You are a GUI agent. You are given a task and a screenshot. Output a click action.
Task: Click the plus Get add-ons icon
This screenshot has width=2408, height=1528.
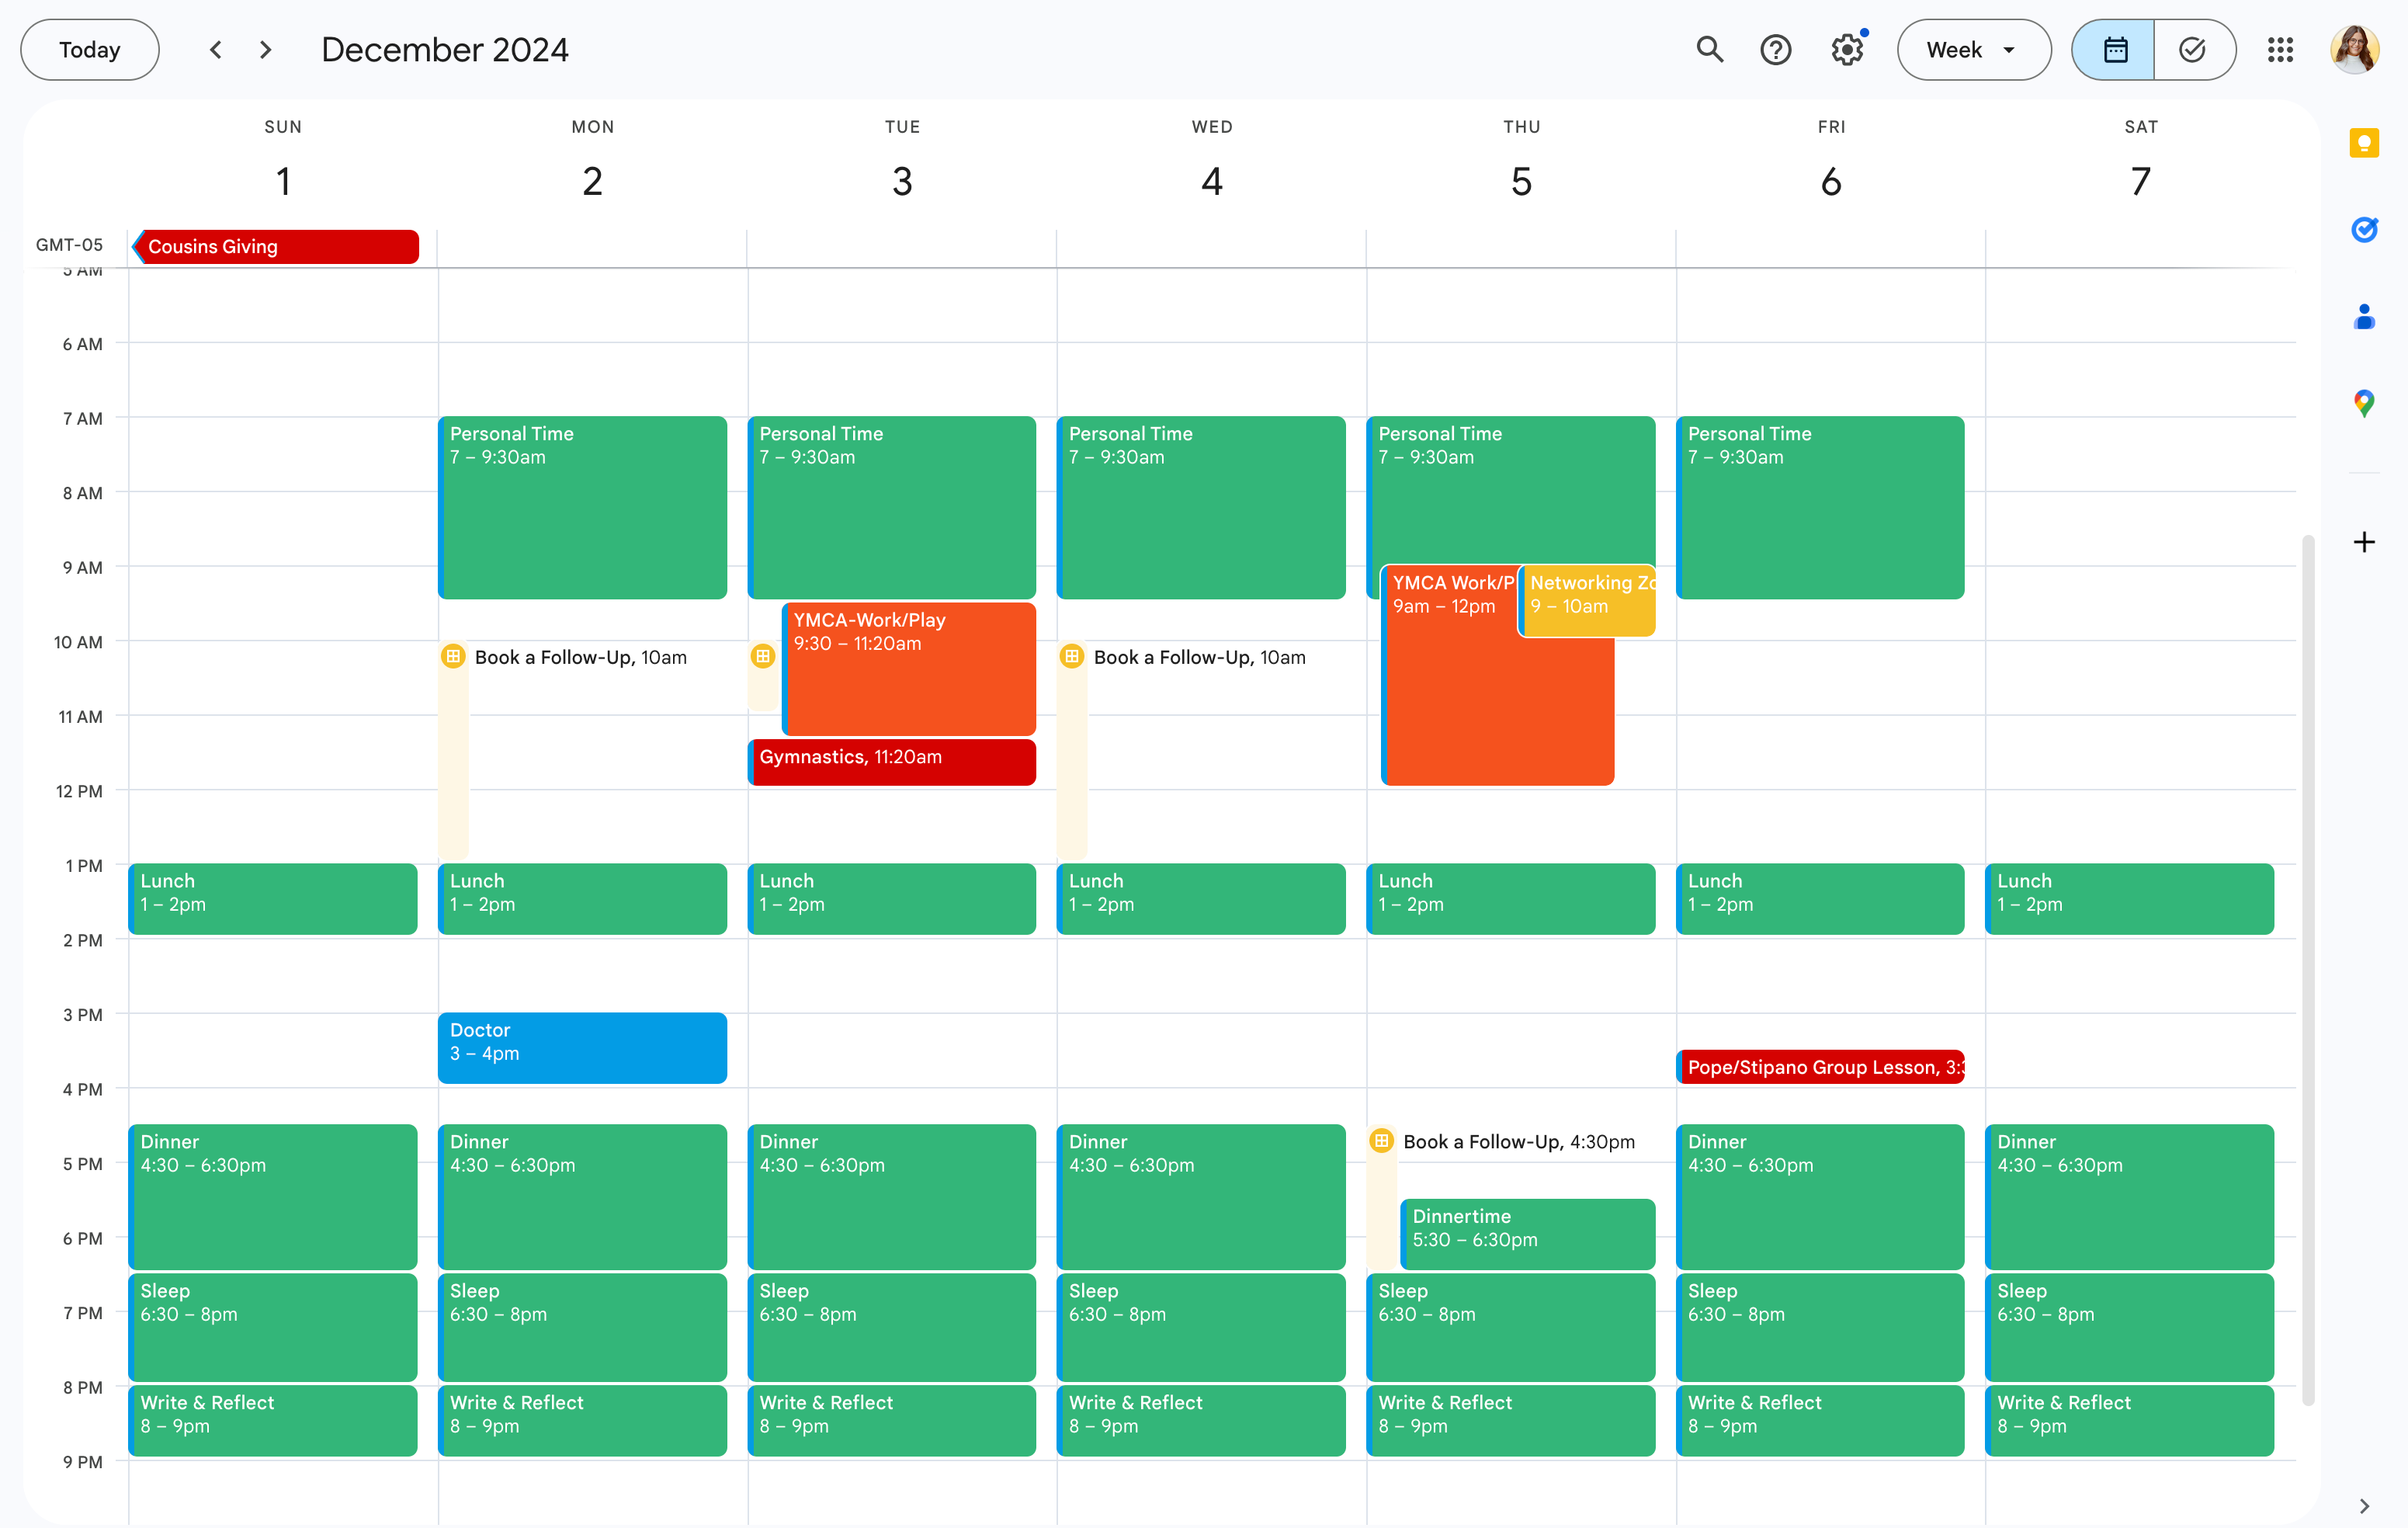(x=2363, y=542)
